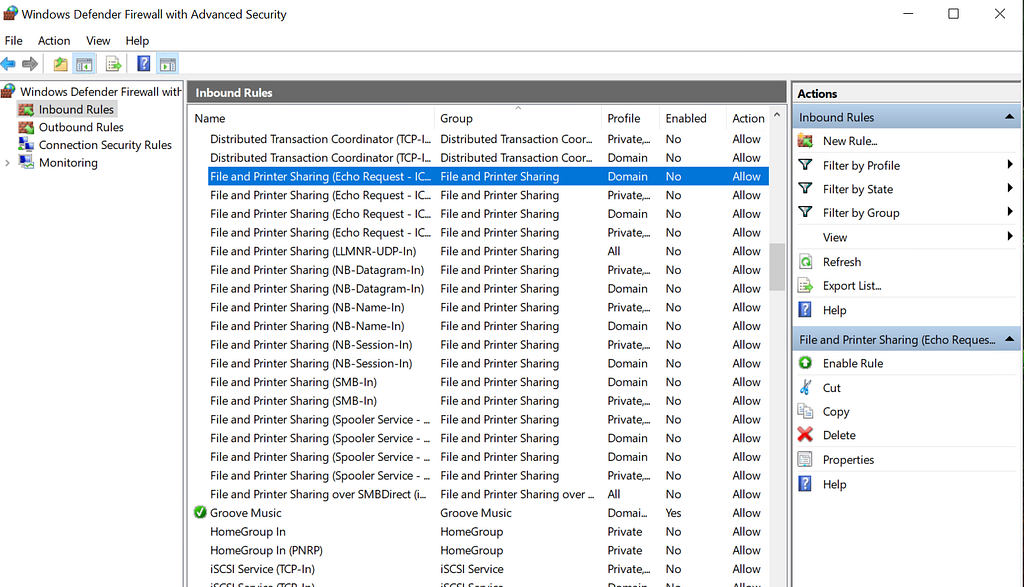Click the firewall icon beside Inbound Rules tree node
This screenshot has height=587, width=1024.
26,110
